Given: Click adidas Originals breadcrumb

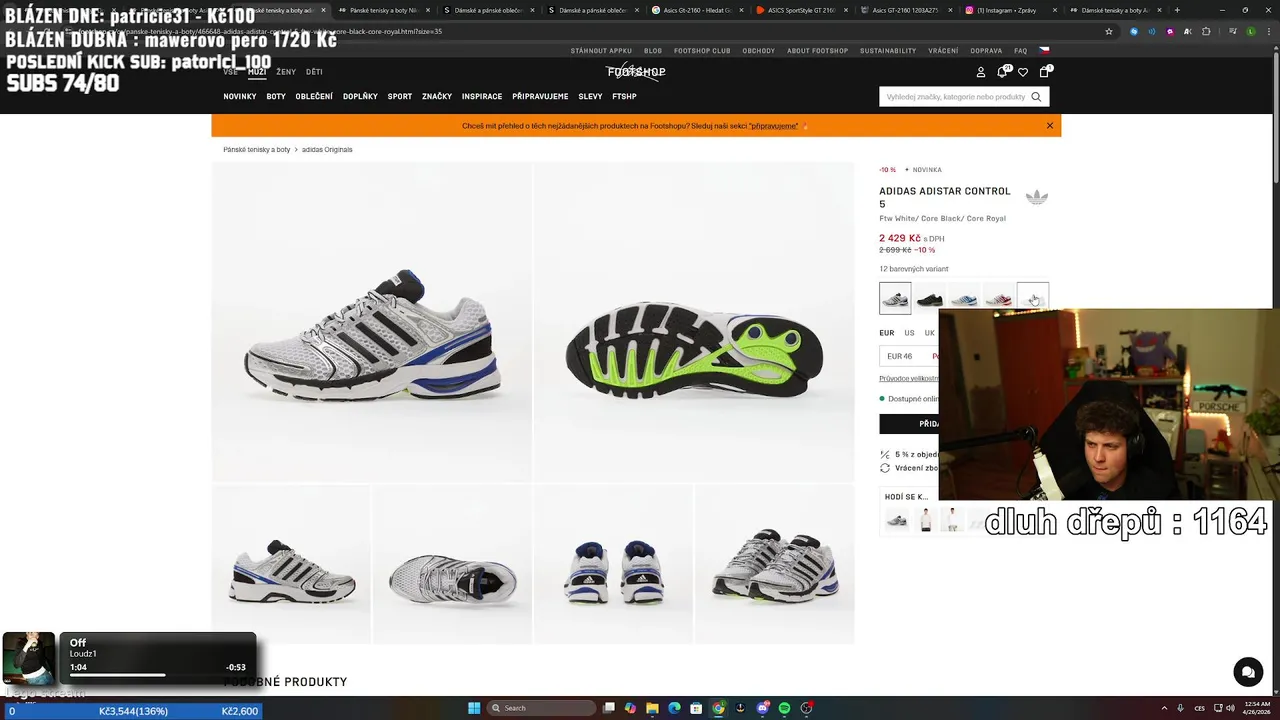Looking at the screenshot, I should 327,150.
